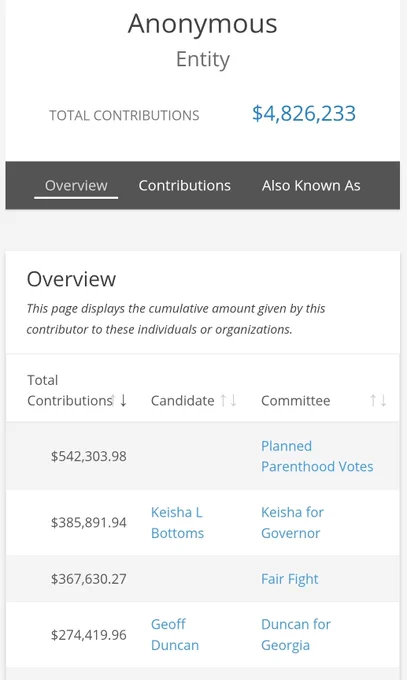Open the Contributions tab

[184, 186]
